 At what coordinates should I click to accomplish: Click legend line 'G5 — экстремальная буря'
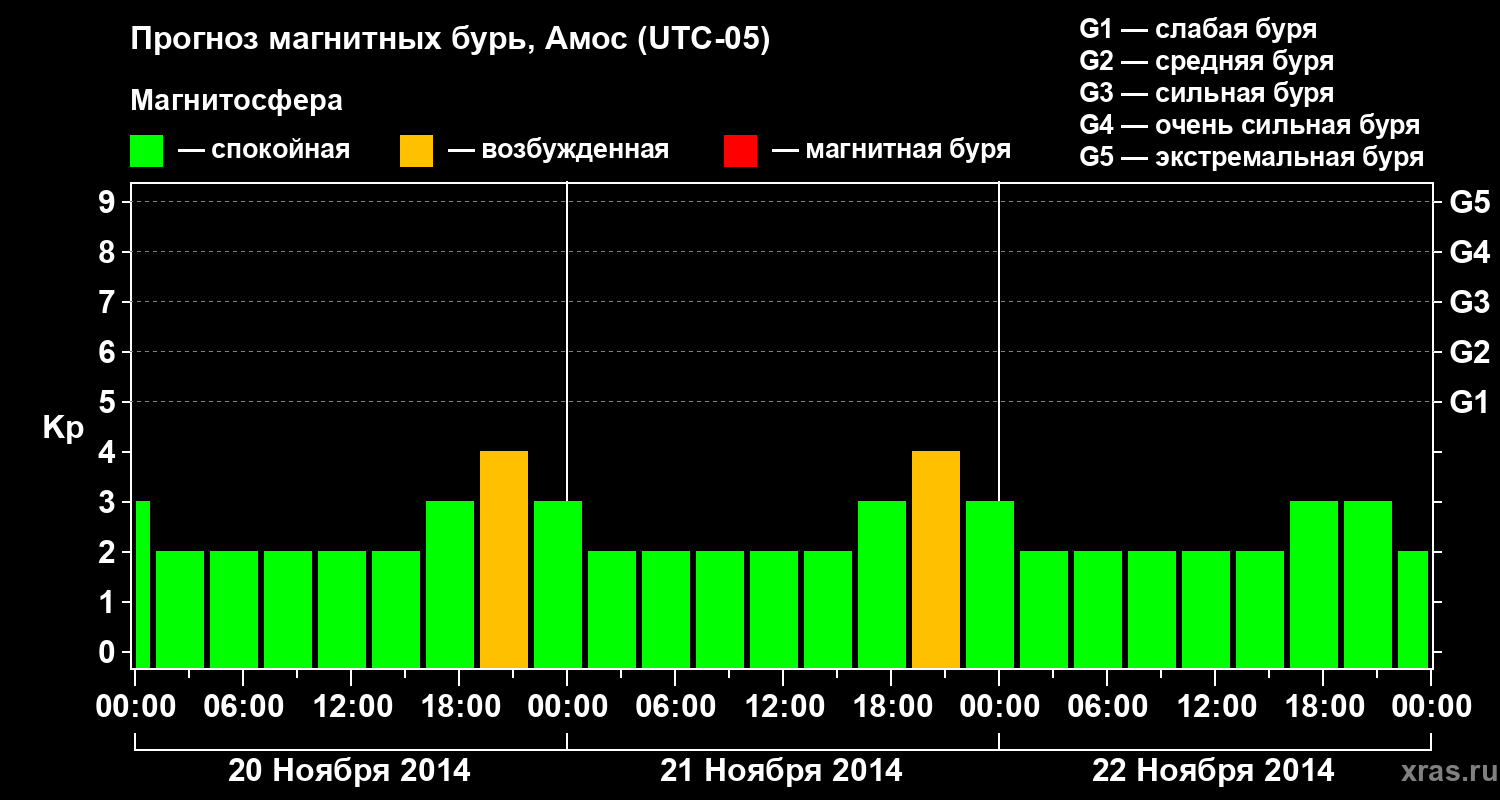tap(1252, 157)
